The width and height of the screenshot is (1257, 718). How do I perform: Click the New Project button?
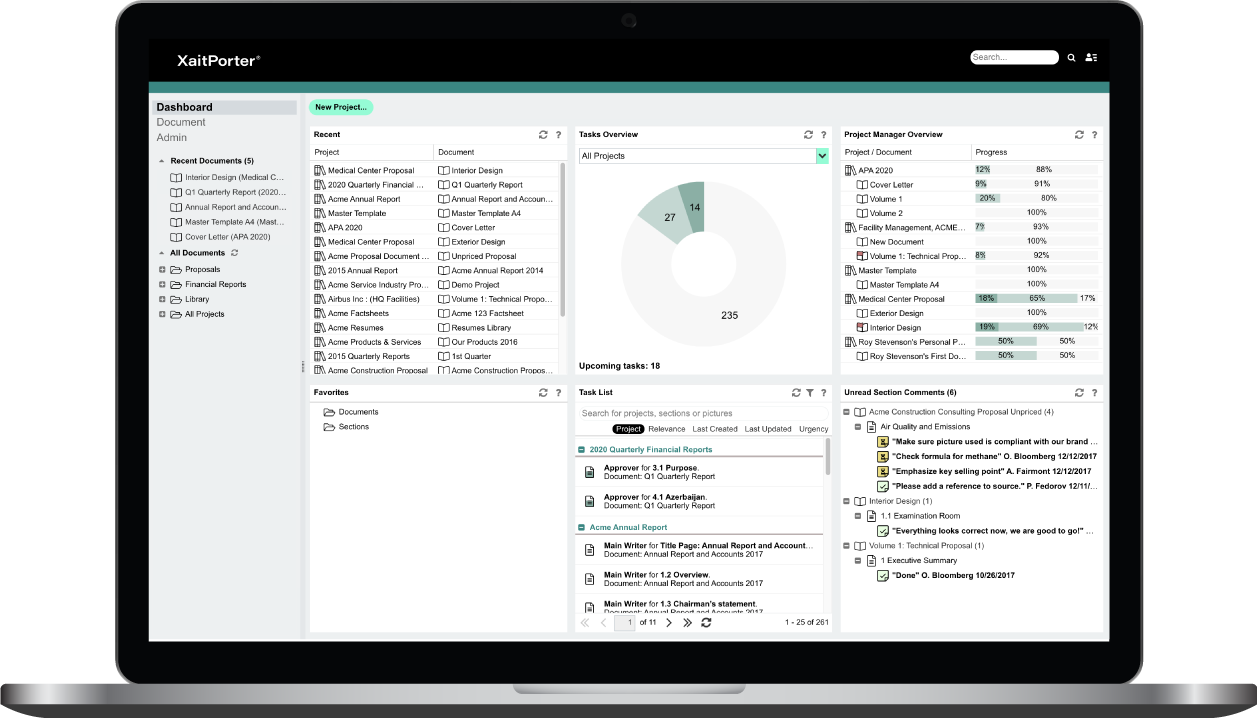341,107
